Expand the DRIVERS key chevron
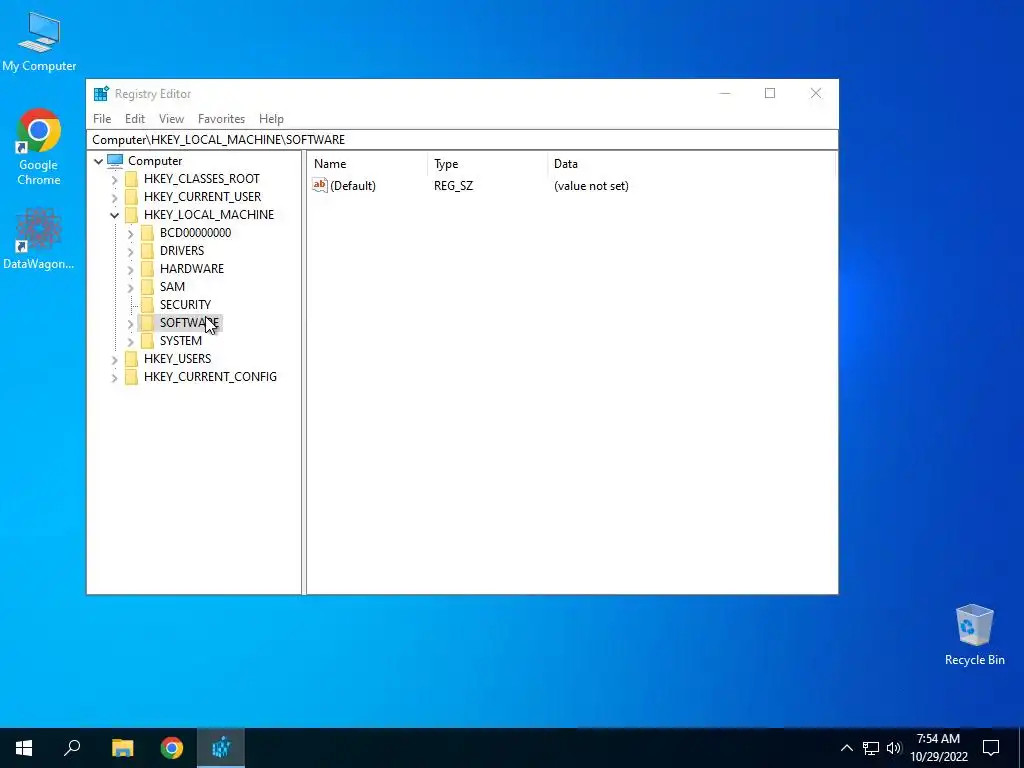The width and height of the screenshot is (1024, 768). click(x=131, y=251)
